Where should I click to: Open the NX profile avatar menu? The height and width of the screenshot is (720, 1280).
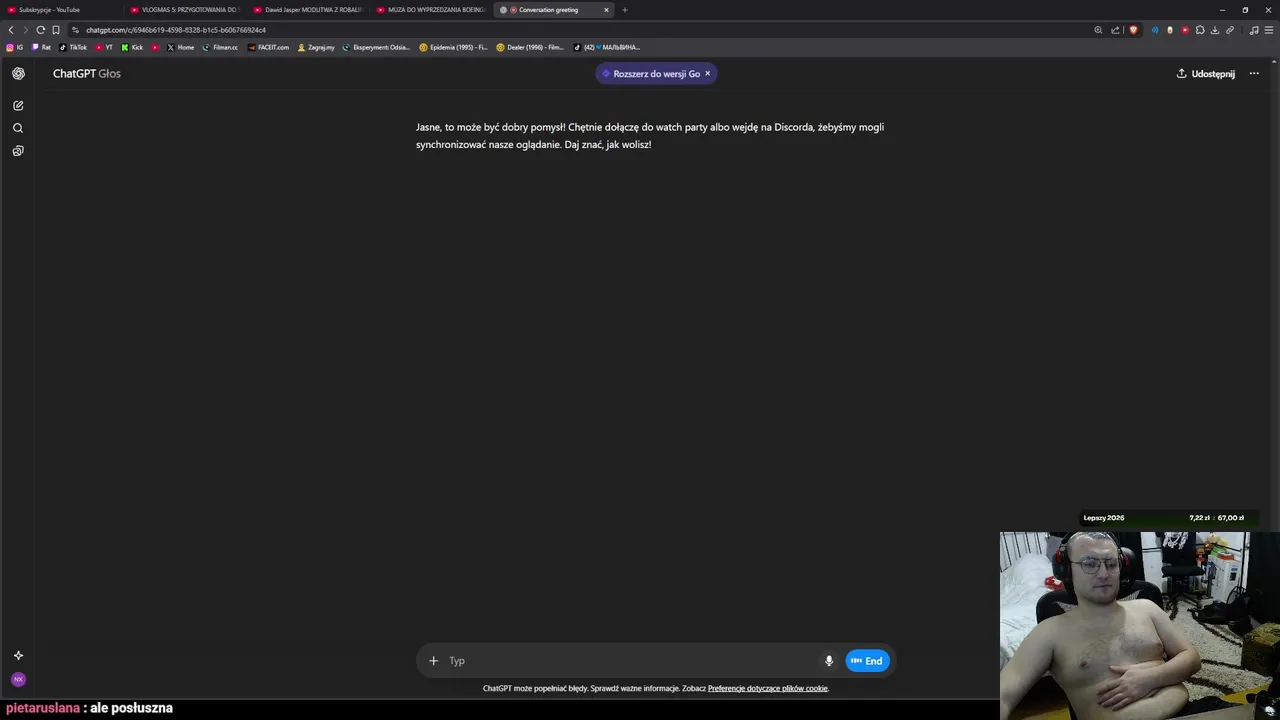point(18,680)
